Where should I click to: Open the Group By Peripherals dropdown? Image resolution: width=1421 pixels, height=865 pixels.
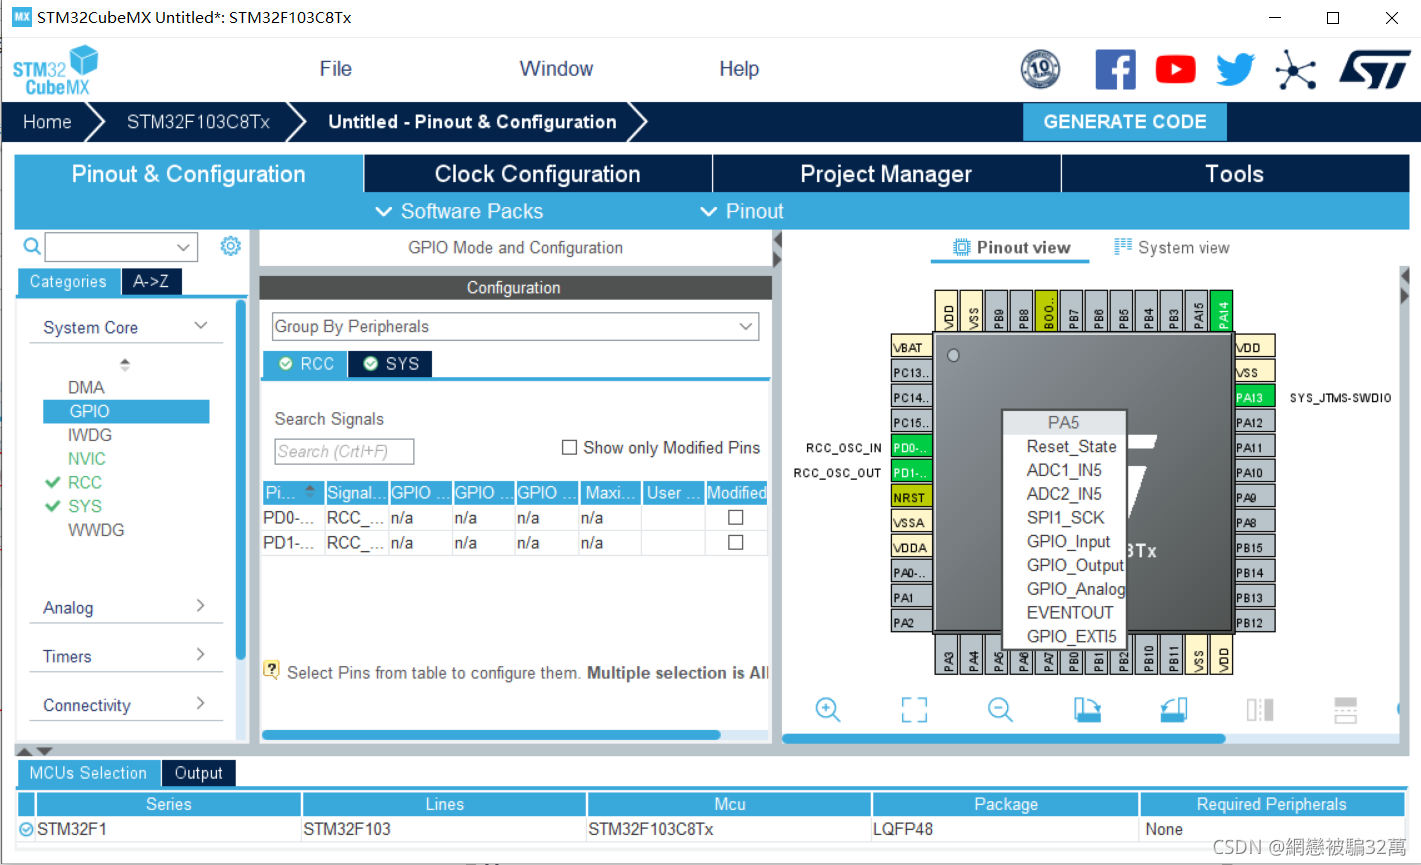tap(515, 326)
